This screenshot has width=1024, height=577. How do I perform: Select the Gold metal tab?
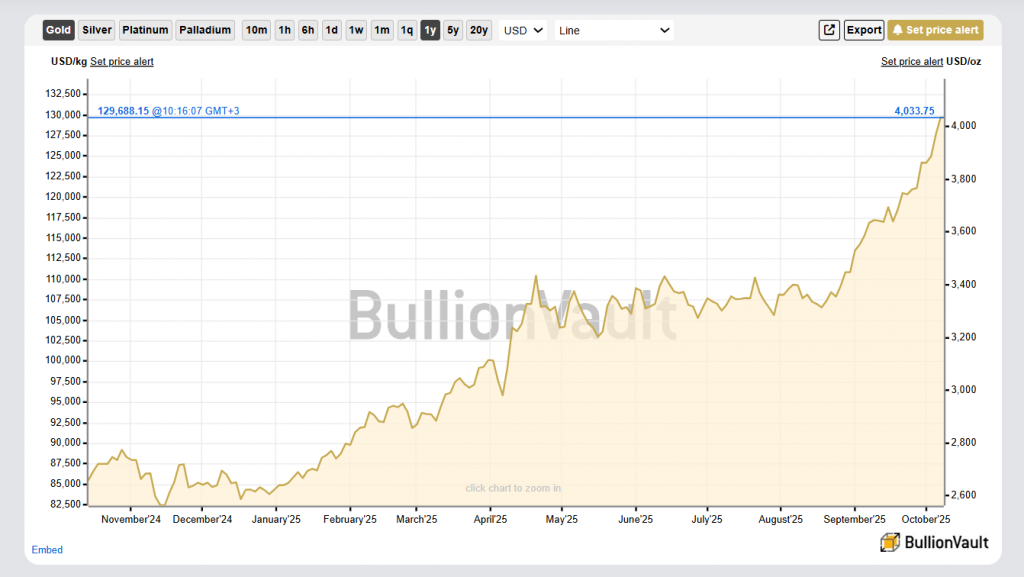coord(59,30)
